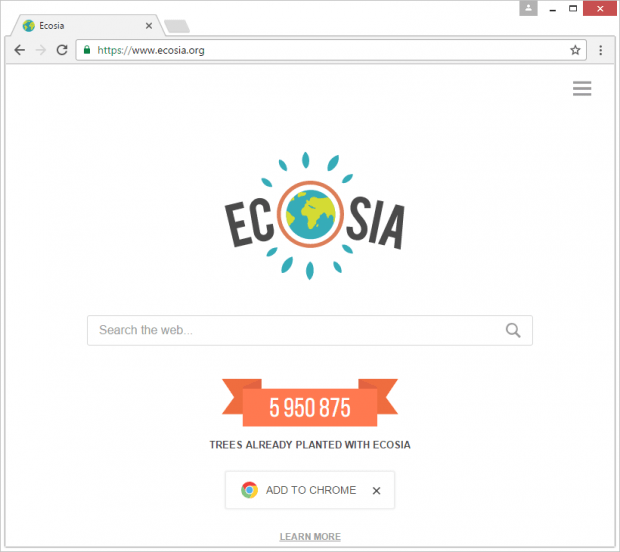Bookmark this page with the star icon

[575, 50]
